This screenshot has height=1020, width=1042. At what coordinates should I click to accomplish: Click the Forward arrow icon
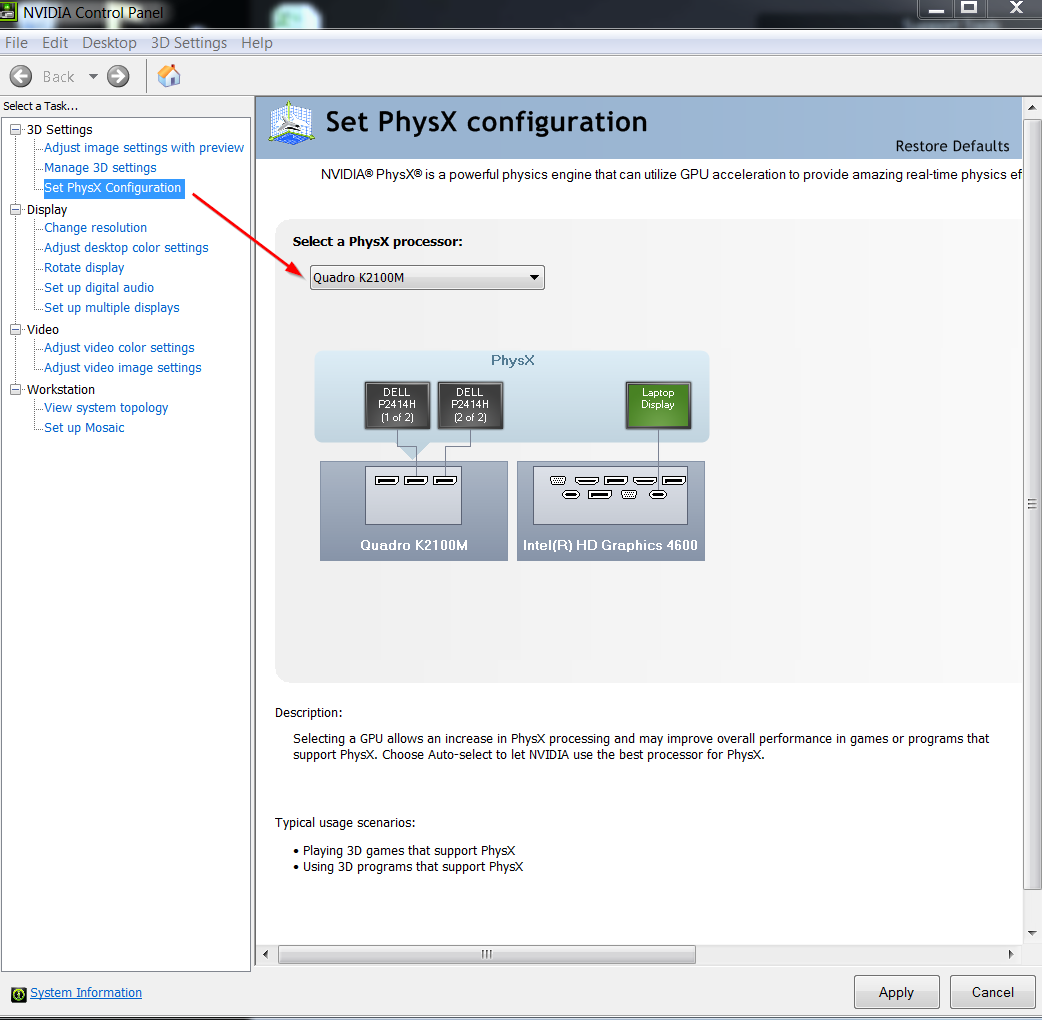point(118,76)
